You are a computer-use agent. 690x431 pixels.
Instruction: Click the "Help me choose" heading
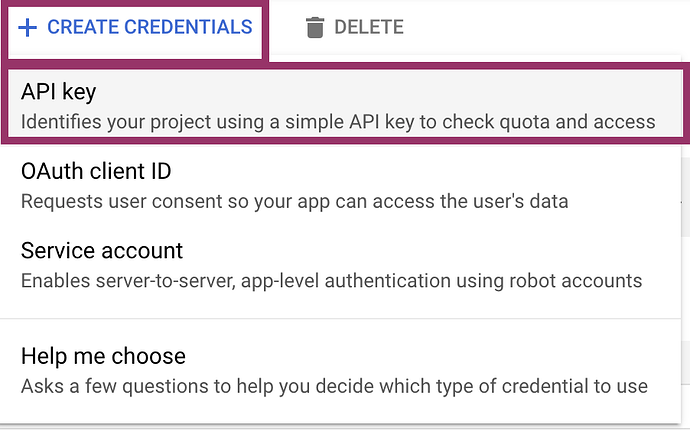[103, 356]
